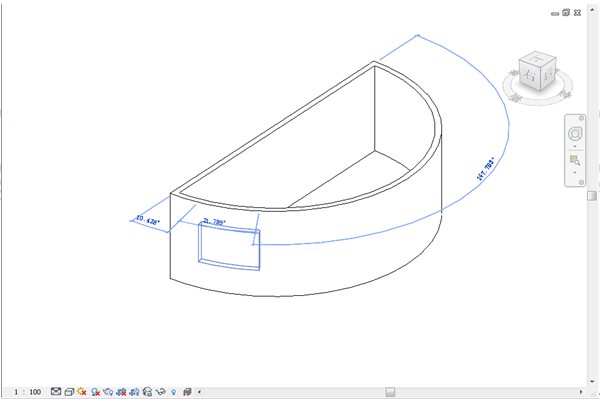
Task: Toggle the Shadows off icon
Action: pos(96,392)
